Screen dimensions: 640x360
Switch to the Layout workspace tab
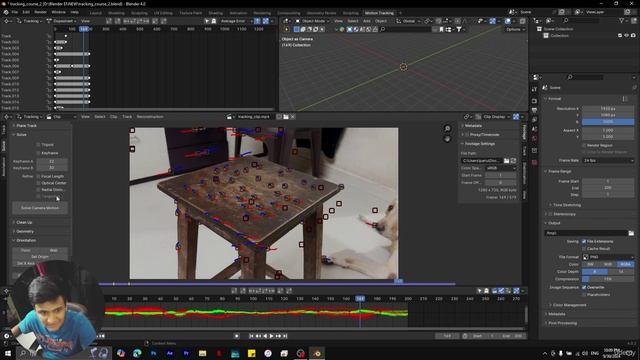pyautogui.click(x=96, y=13)
